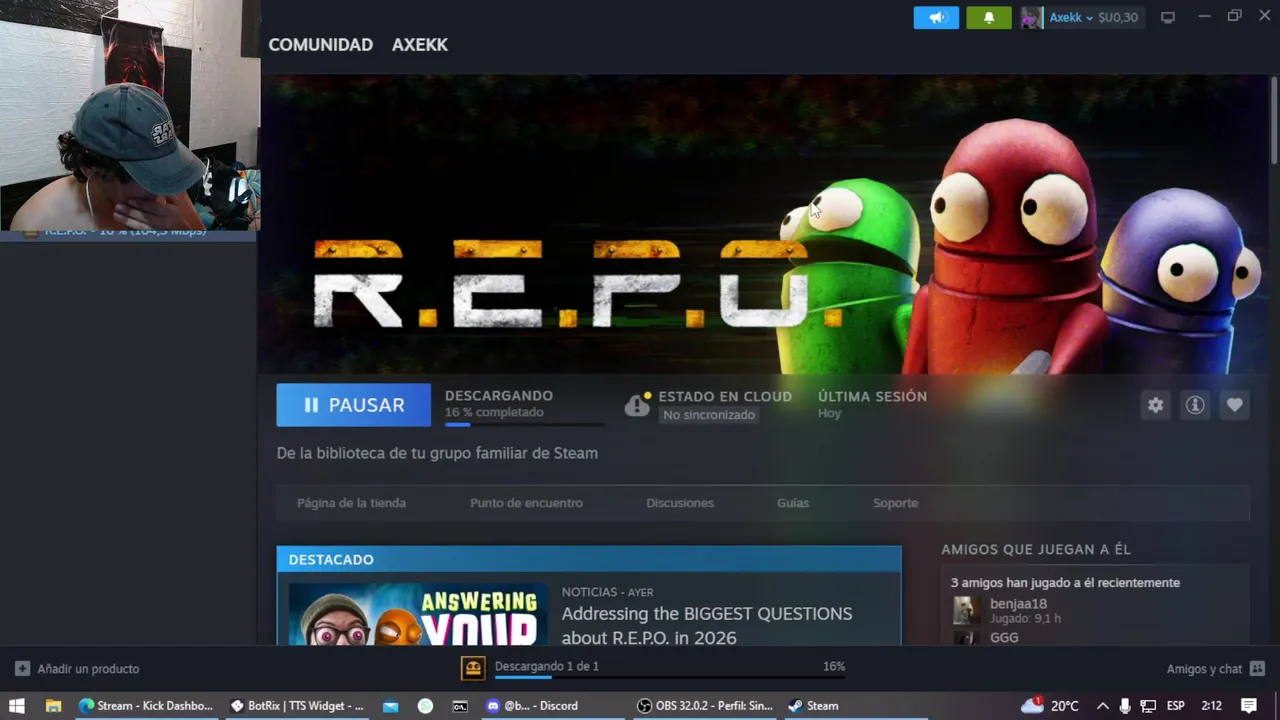Open WhatsApp from taskbar
This screenshot has width=1280, height=720.
[x=425, y=706]
